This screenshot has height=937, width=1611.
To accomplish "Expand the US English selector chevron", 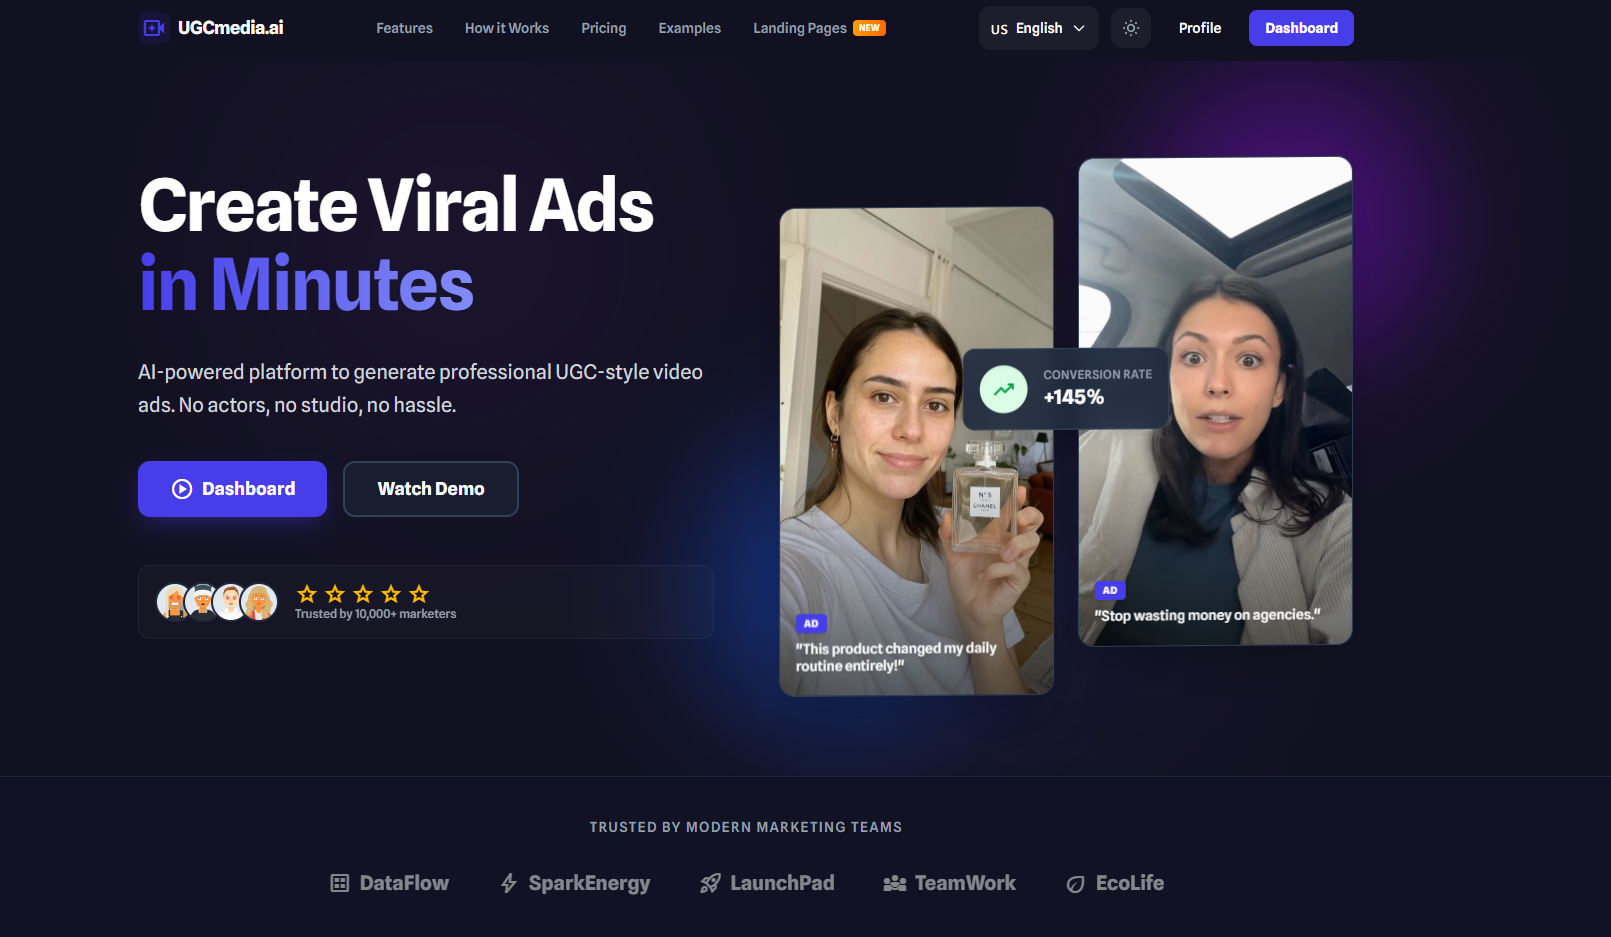I will coord(1079,28).
